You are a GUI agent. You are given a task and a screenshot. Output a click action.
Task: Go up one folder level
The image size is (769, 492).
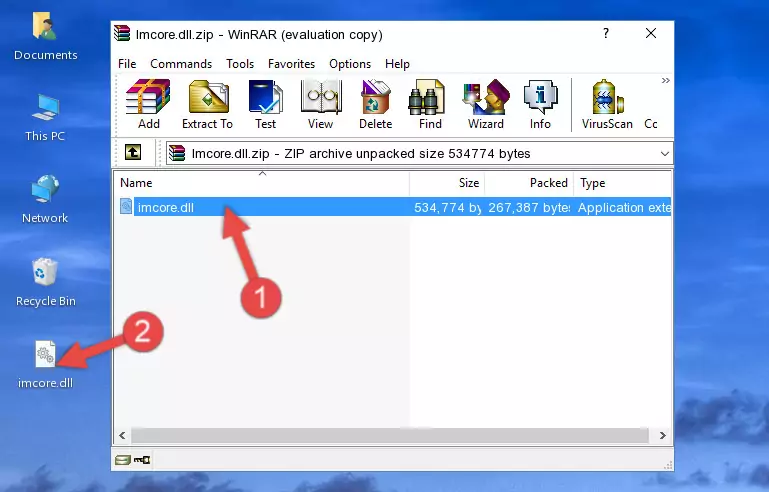[133, 153]
